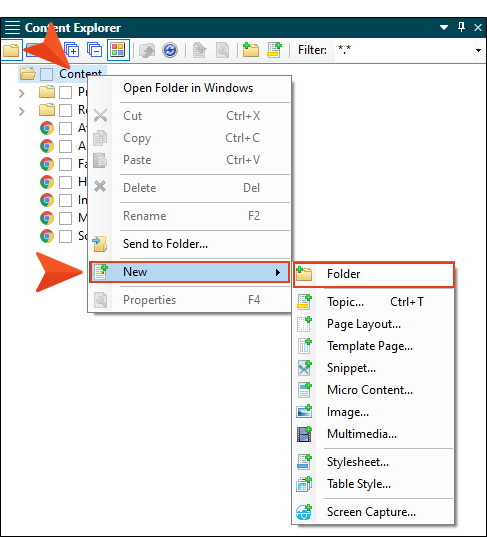Click the Filter text field
Viewport: 487px width, 537px height.
click(403, 50)
